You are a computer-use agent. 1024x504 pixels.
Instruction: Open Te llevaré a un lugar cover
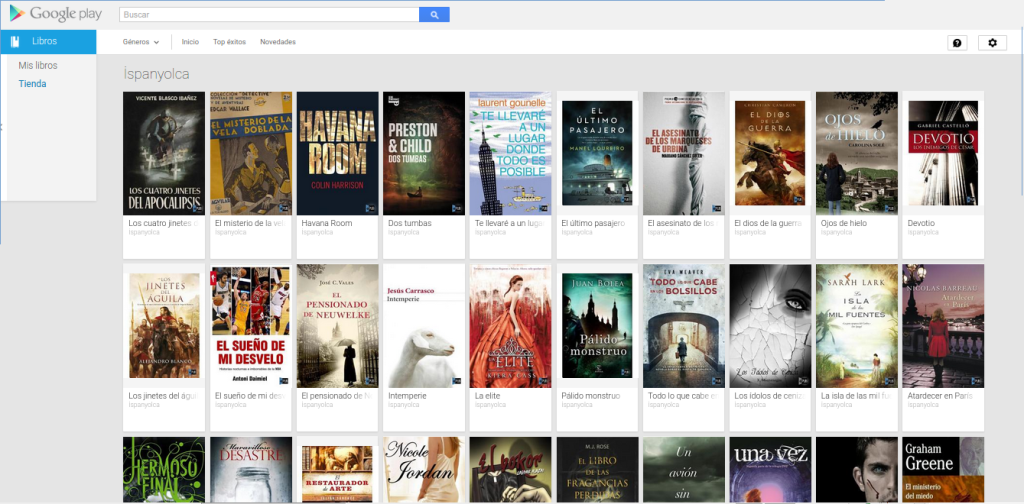coord(511,153)
